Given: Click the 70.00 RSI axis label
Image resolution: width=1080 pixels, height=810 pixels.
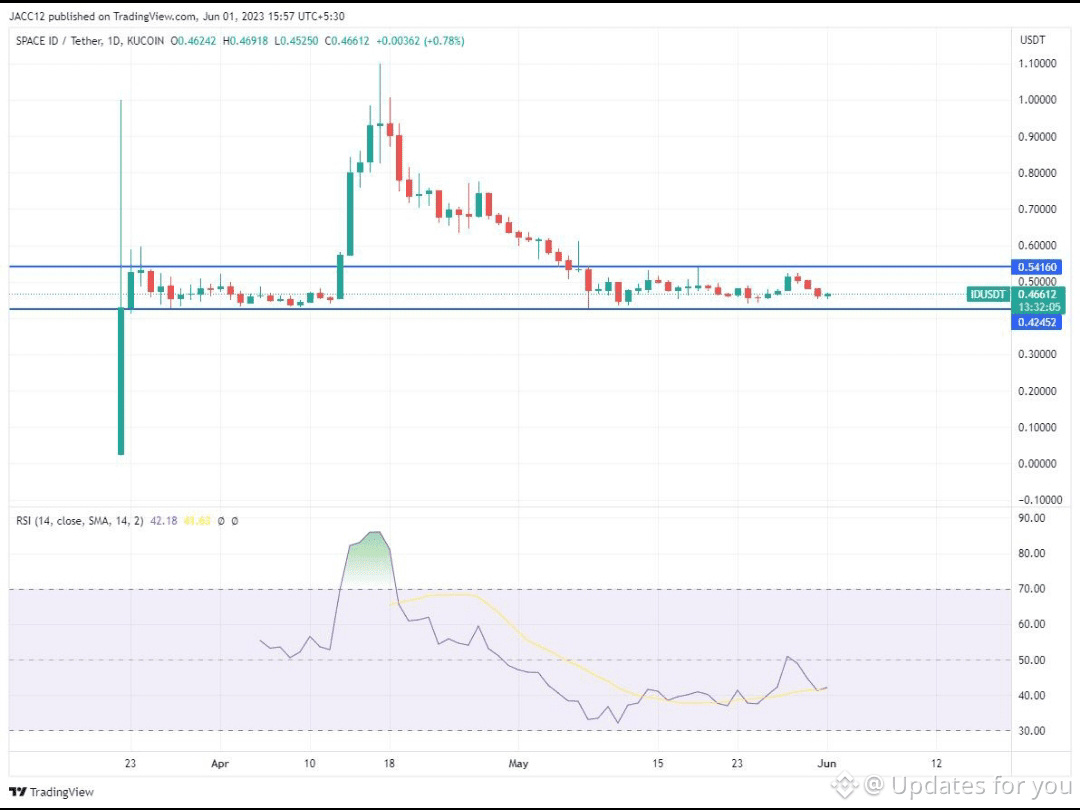Looking at the screenshot, I should pos(1032,589).
